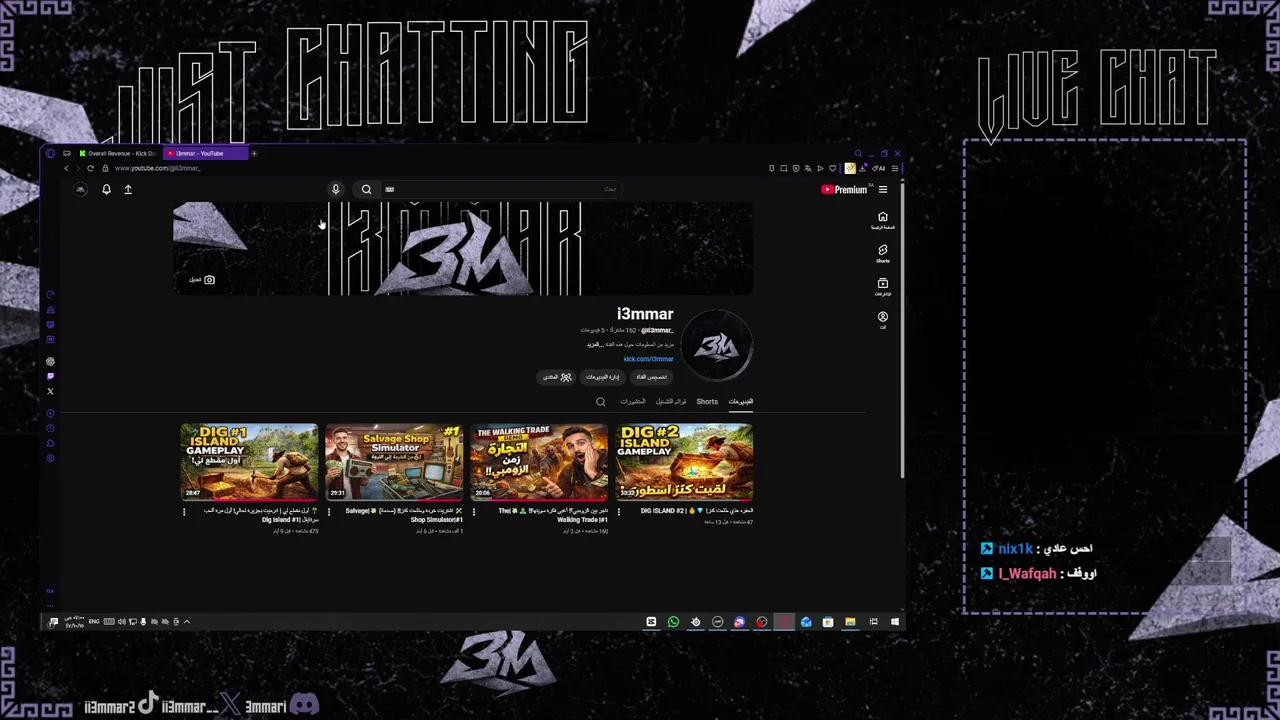Viewport: 1280px width, 720px height.
Task: Select the i3mmar - YouTube browser tab
Action: click(205, 153)
